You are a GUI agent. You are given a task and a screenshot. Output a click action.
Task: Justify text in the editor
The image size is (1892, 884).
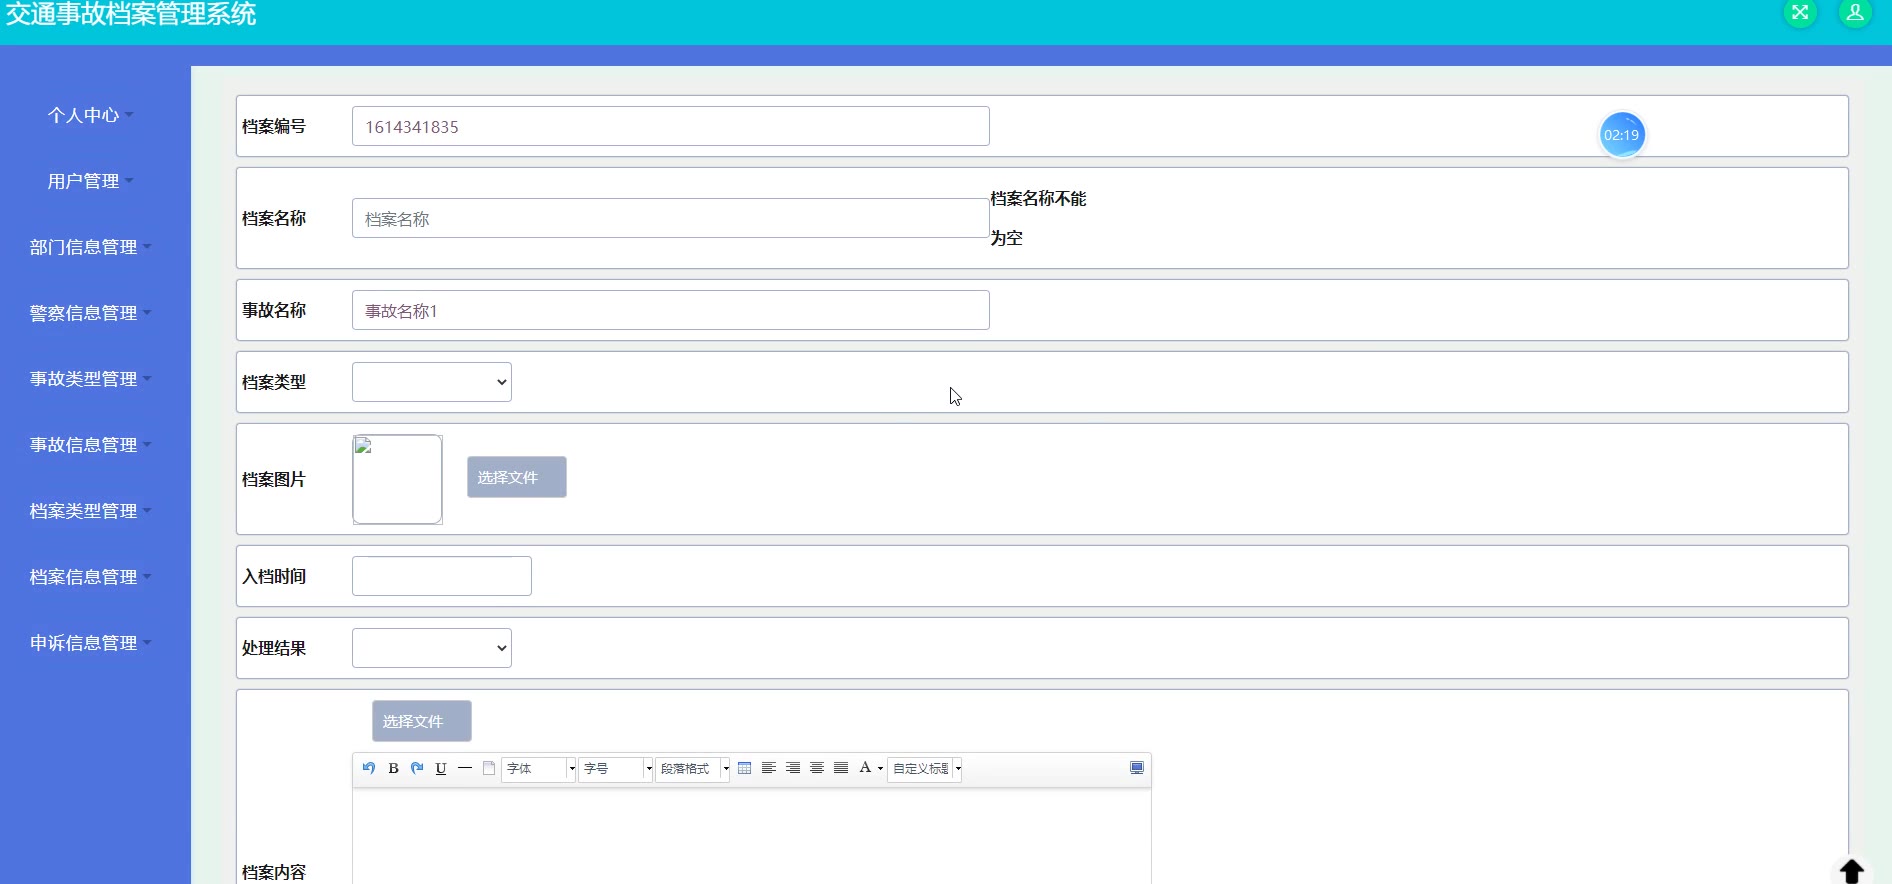click(x=841, y=768)
